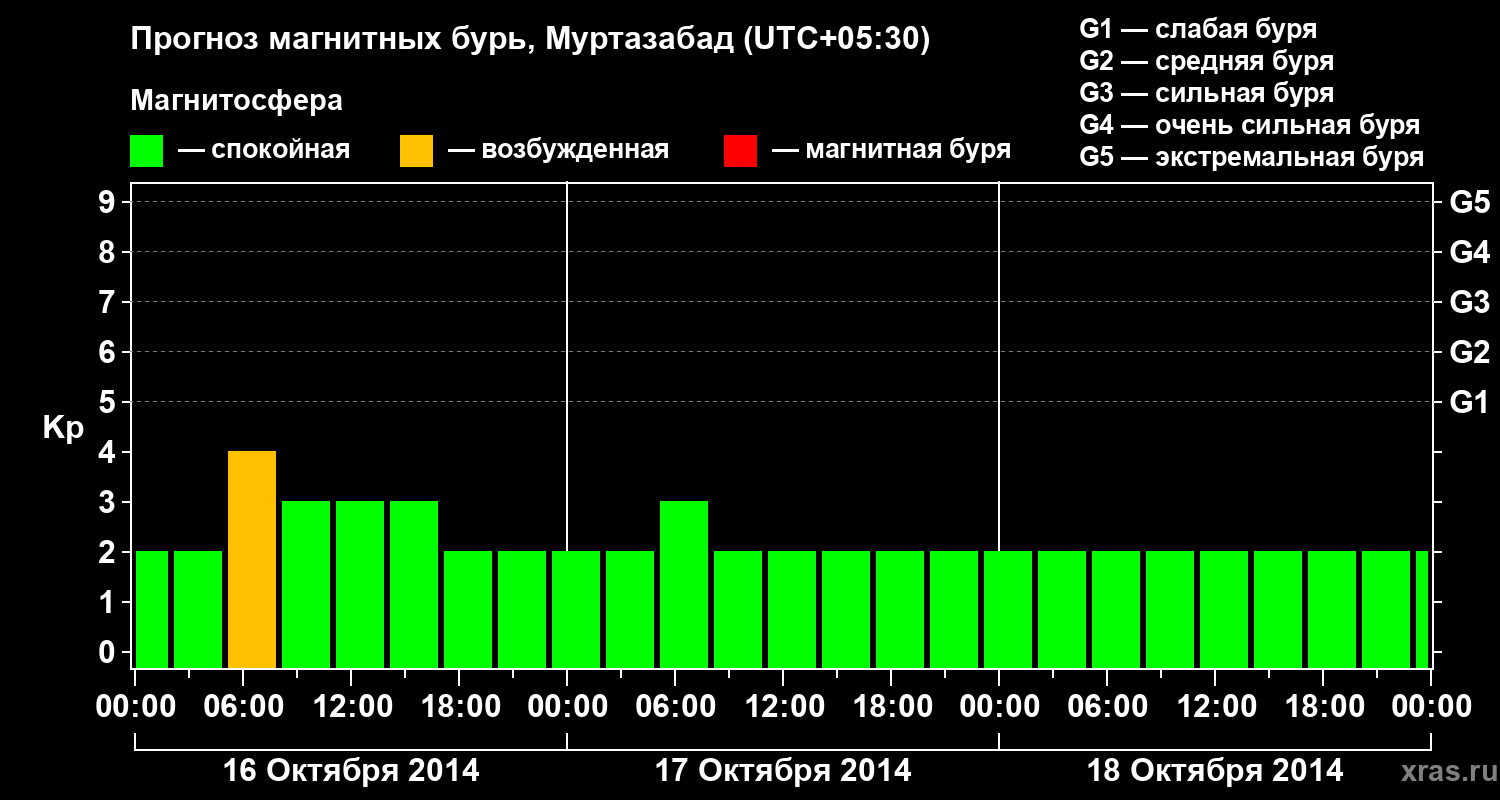Click 'G1 — слабая буря' description

pos(1198,29)
